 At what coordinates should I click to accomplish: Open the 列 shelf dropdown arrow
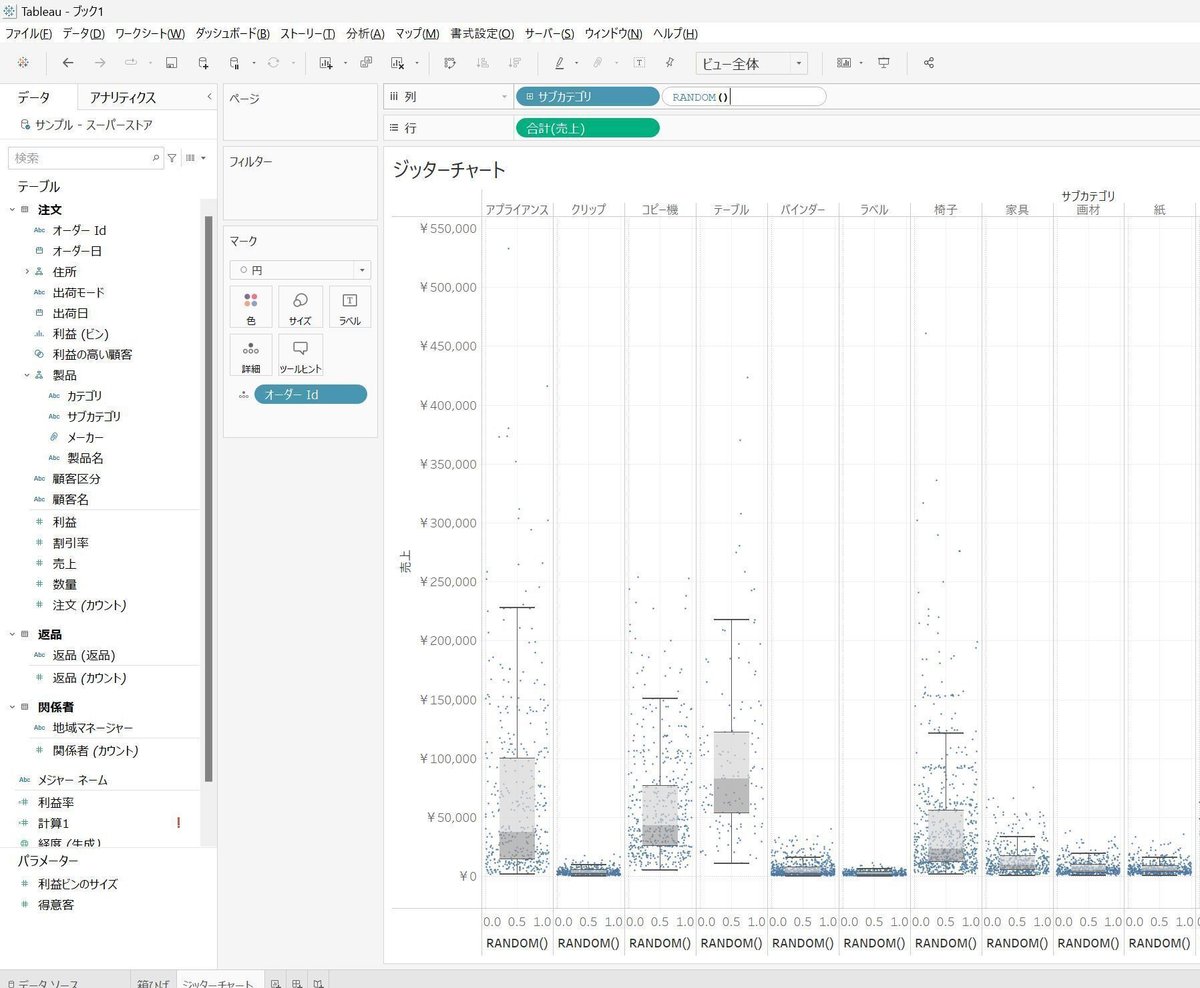pyautogui.click(x=504, y=97)
